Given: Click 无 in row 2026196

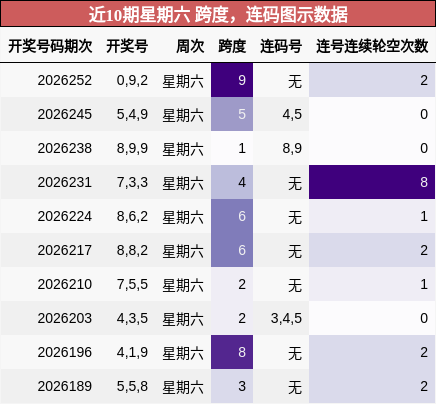Looking at the screenshot, I should coord(295,353).
